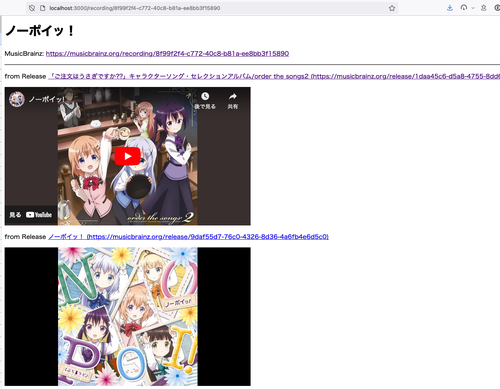
Task: Expand the dropdown arrow beside the gauge icon
Action: tap(473, 8)
